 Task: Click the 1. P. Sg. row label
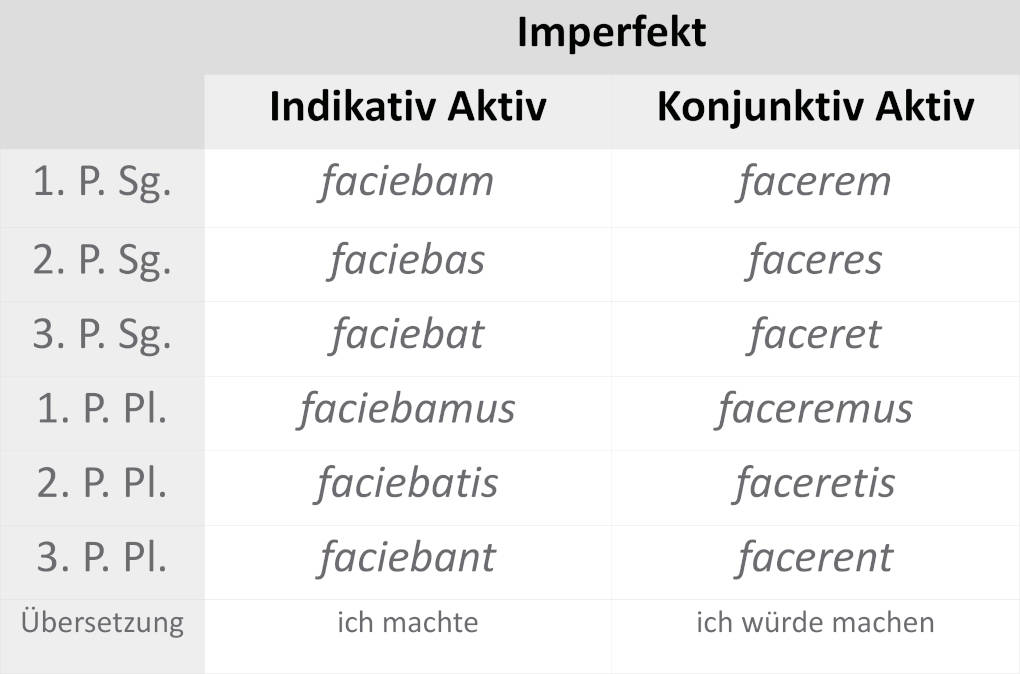click(x=102, y=184)
